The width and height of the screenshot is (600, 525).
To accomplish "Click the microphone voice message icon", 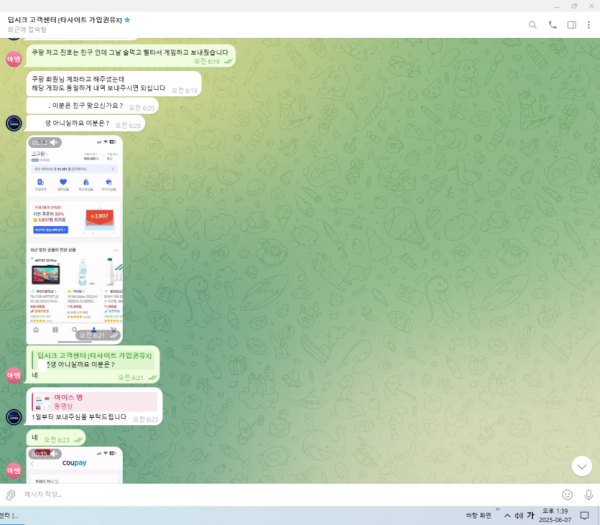I will pos(589,495).
